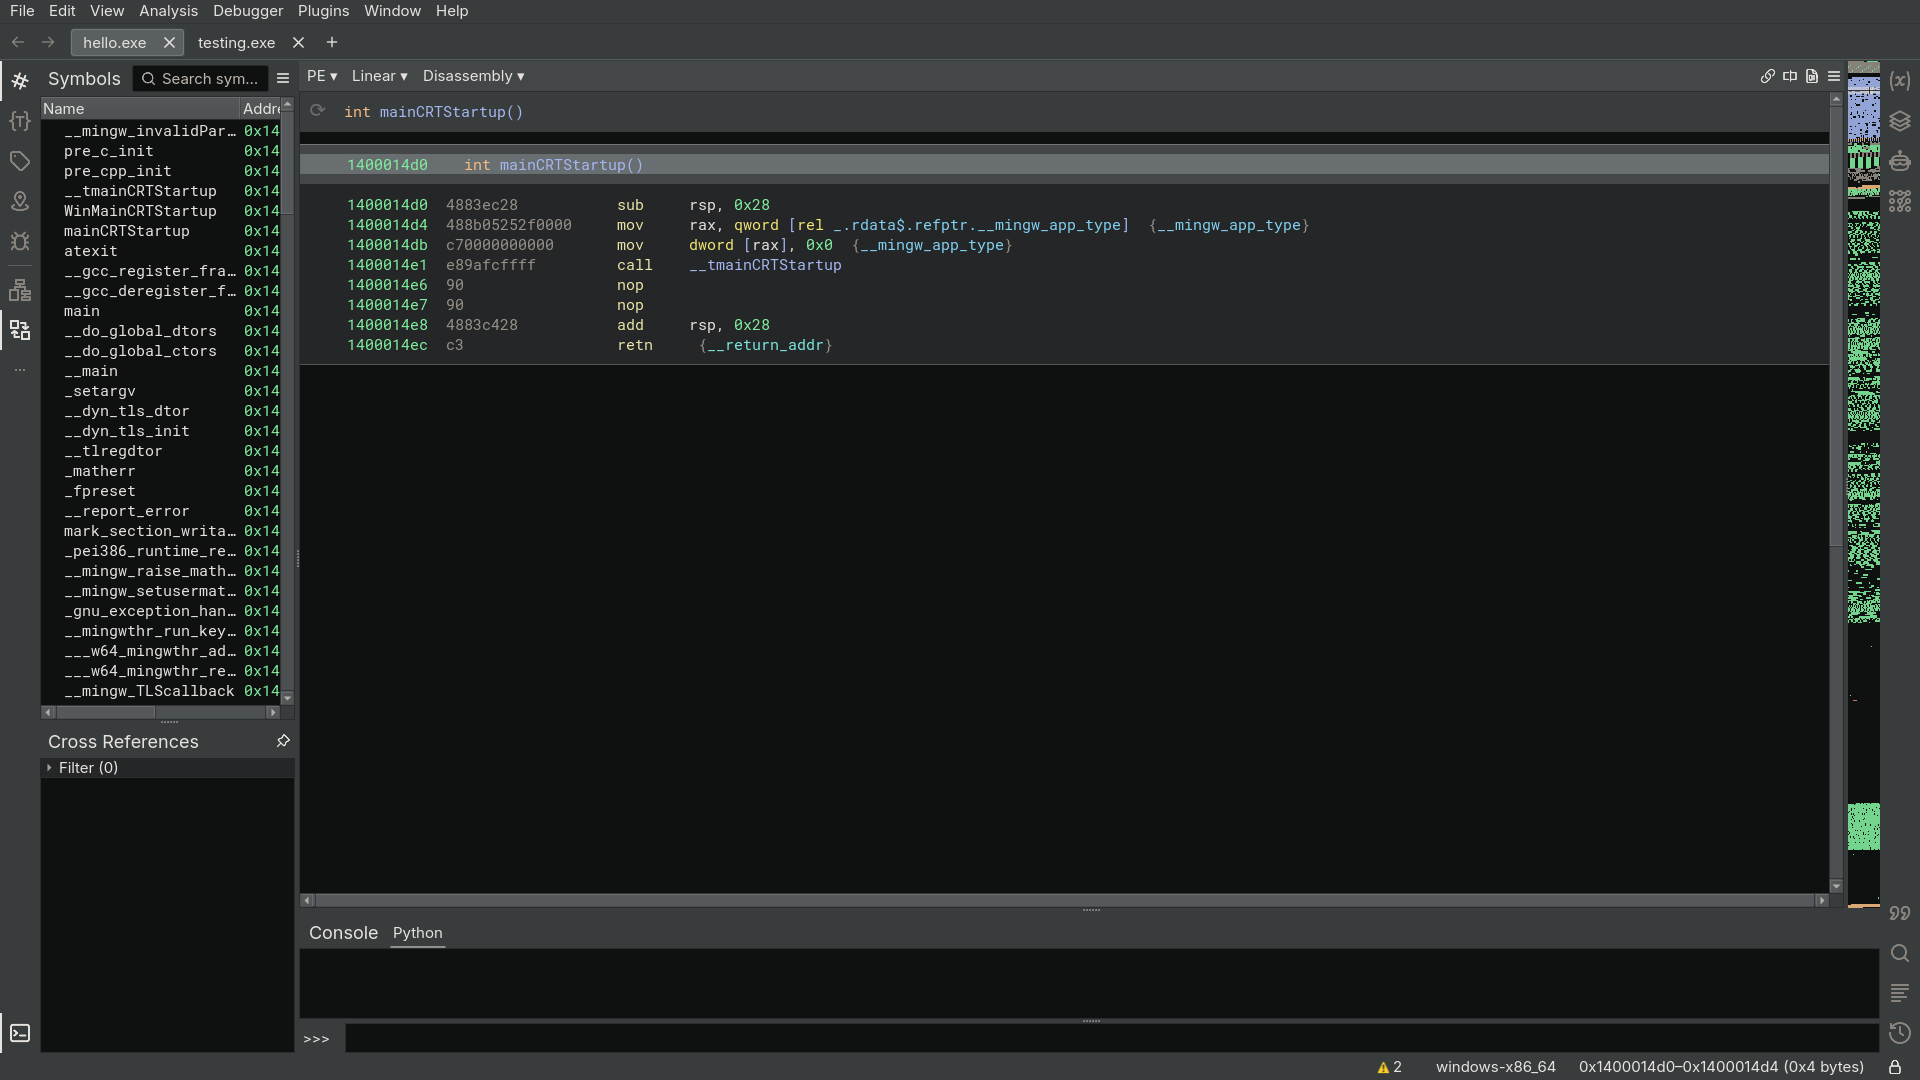Open the Types sidebar icon
1920x1080 pixels.
[20, 121]
